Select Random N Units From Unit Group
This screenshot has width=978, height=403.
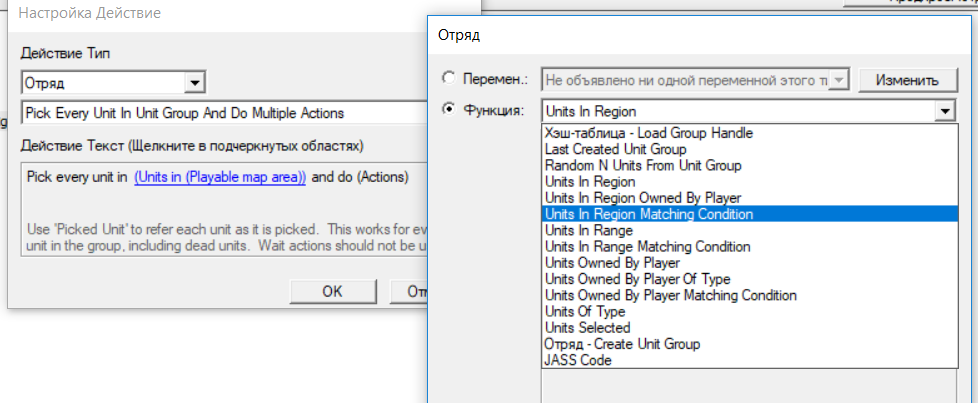642,165
